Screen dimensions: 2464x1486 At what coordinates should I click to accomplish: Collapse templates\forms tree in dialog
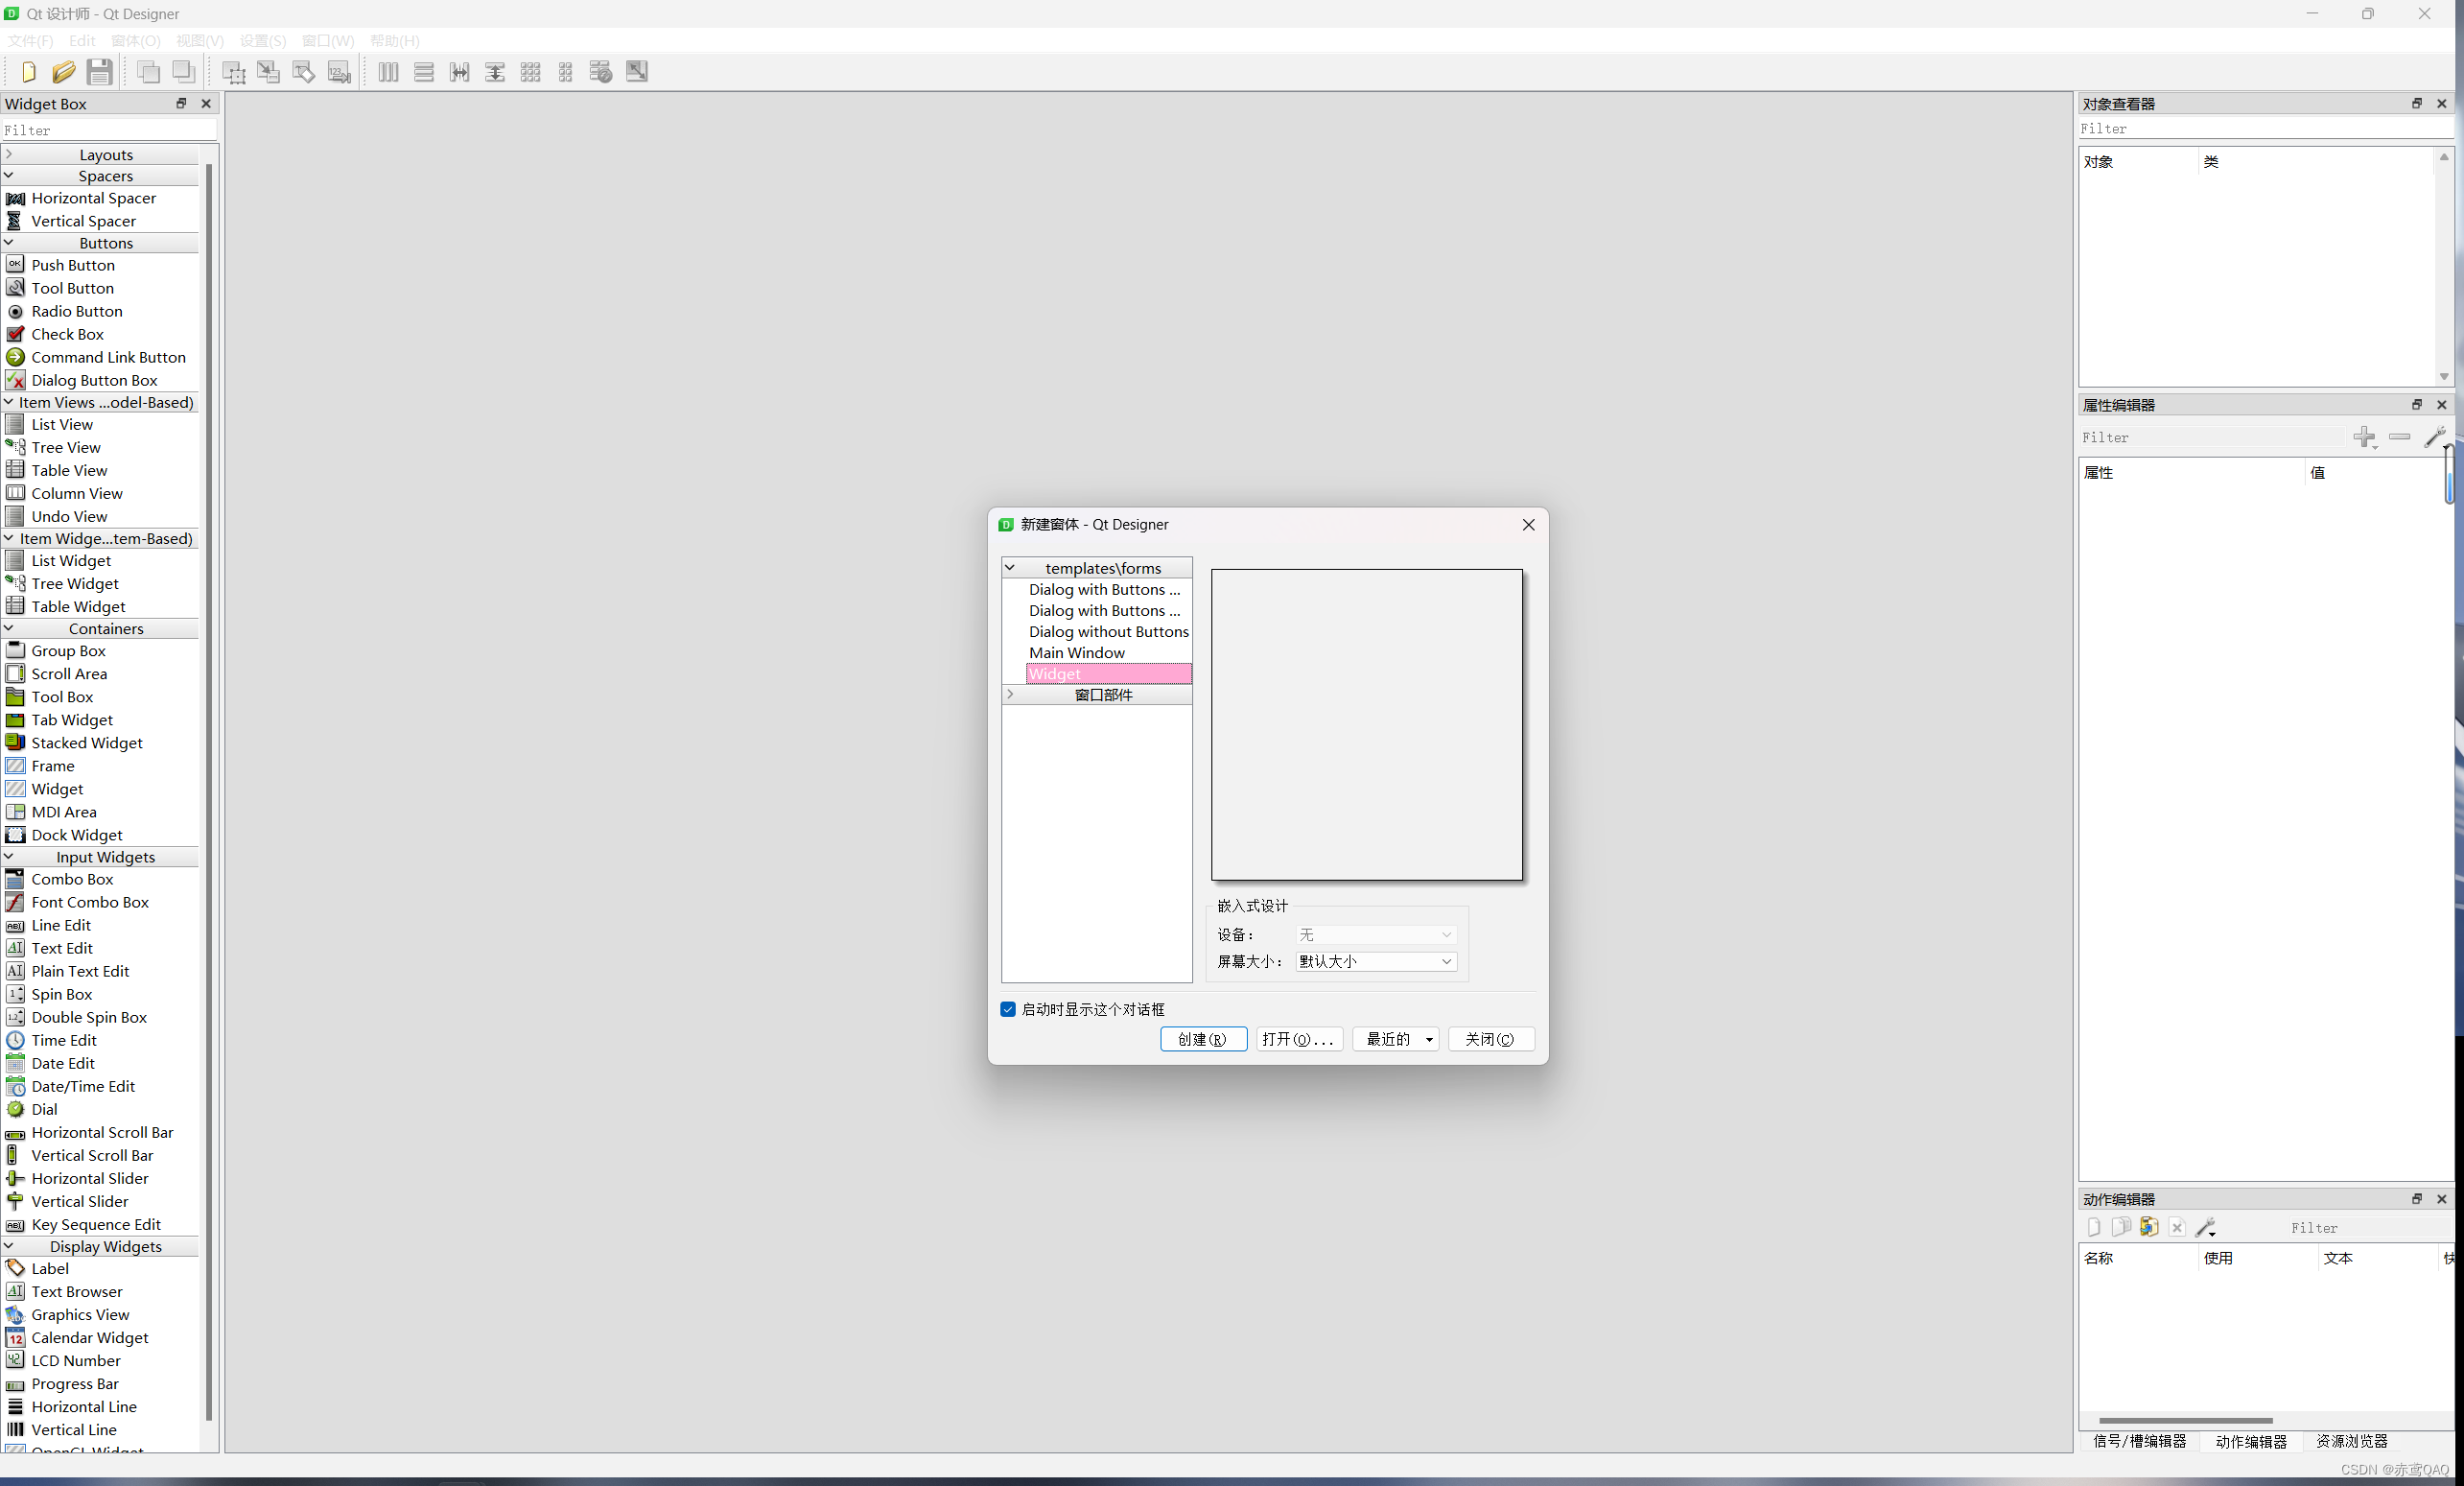click(x=1010, y=567)
